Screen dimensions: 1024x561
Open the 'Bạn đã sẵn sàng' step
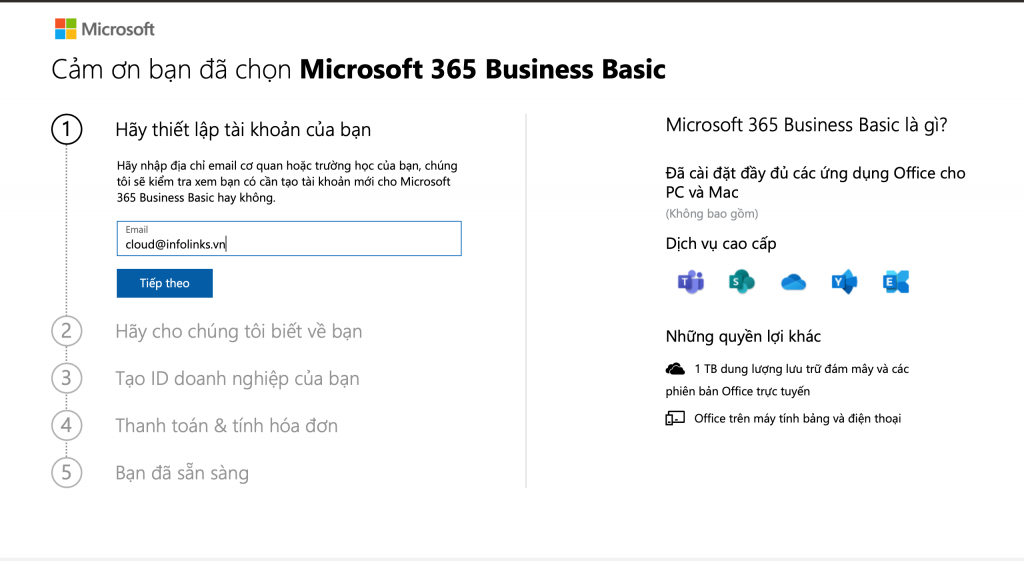click(182, 472)
